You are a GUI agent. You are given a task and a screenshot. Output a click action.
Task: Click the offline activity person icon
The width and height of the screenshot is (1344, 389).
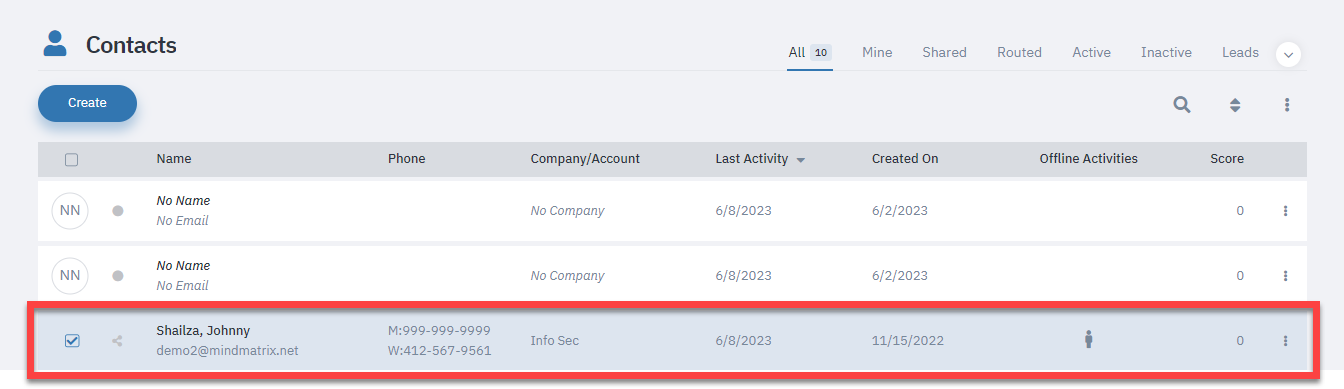(x=1089, y=340)
